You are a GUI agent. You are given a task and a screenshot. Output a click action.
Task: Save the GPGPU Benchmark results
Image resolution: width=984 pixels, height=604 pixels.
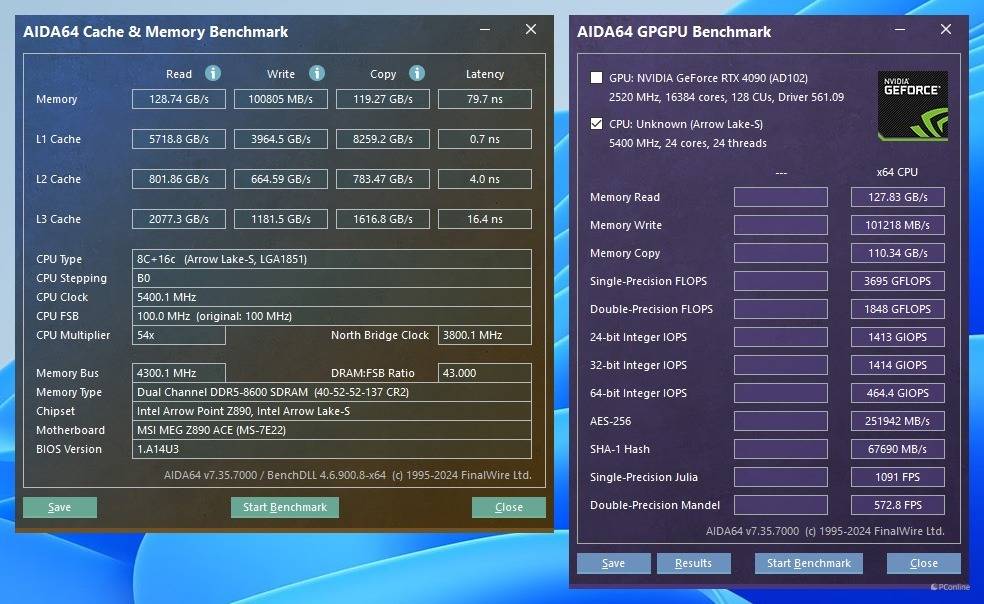point(613,563)
